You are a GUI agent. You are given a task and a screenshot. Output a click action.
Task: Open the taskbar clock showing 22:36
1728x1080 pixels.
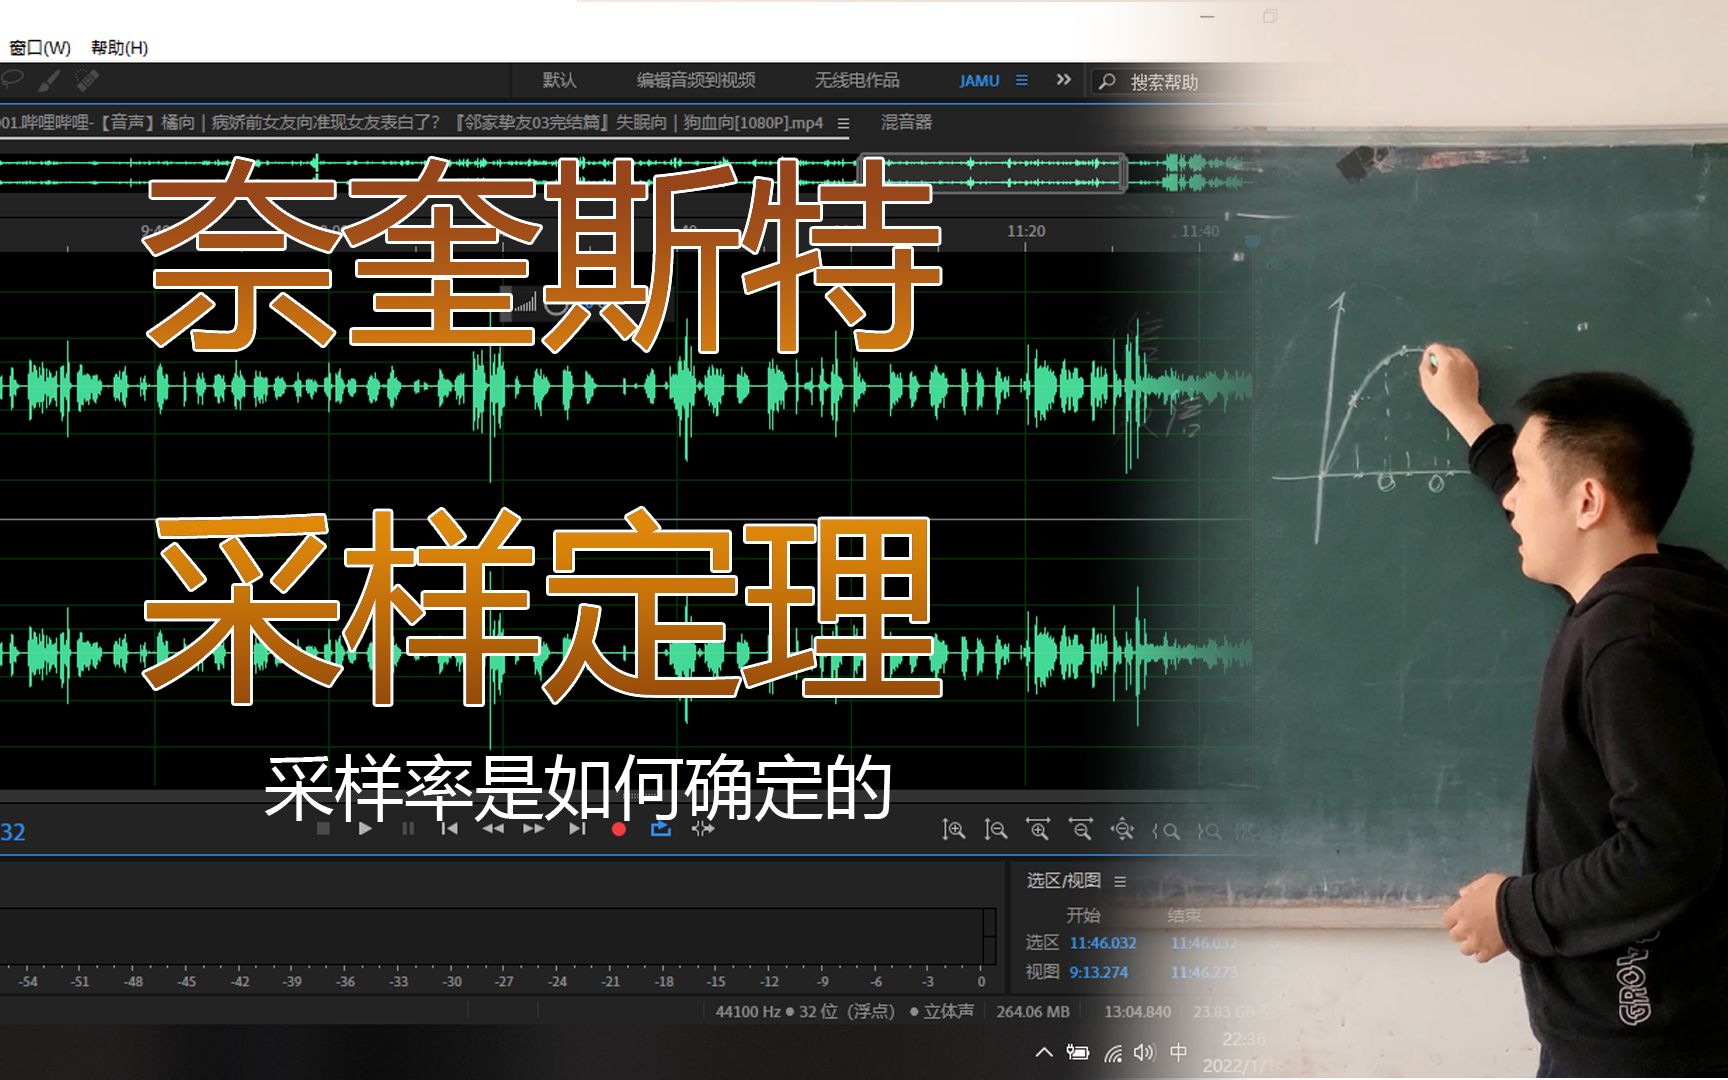1244,1052
